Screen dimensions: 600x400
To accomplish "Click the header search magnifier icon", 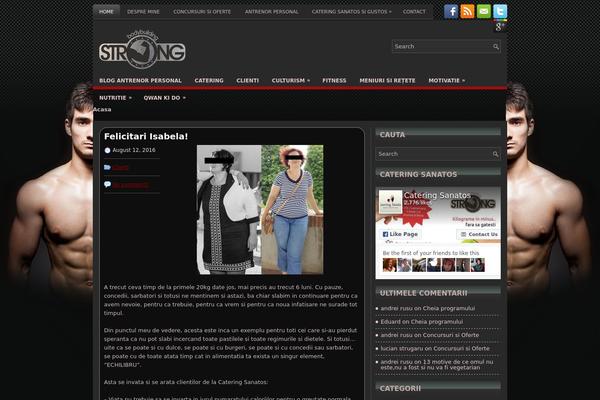I will [x=496, y=47].
